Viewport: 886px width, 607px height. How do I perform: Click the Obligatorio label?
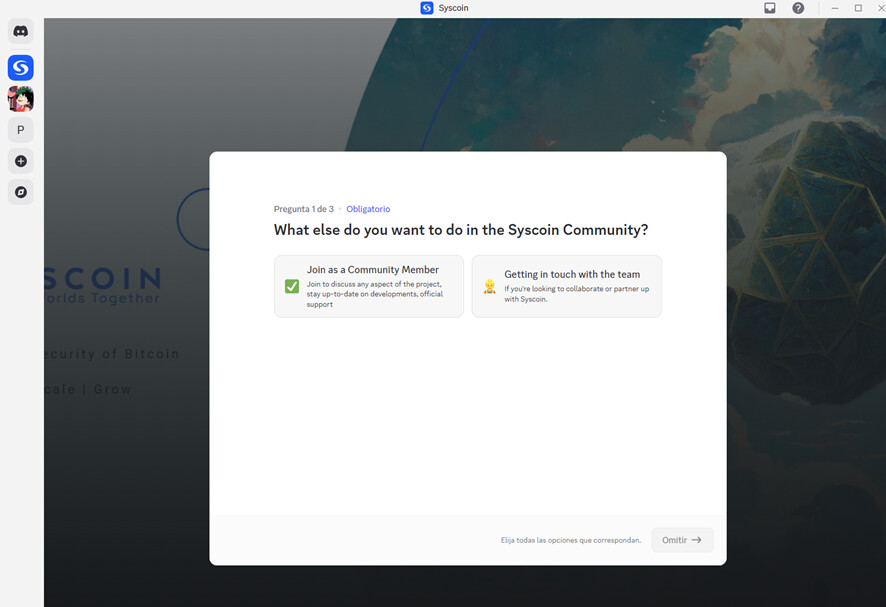(x=368, y=209)
